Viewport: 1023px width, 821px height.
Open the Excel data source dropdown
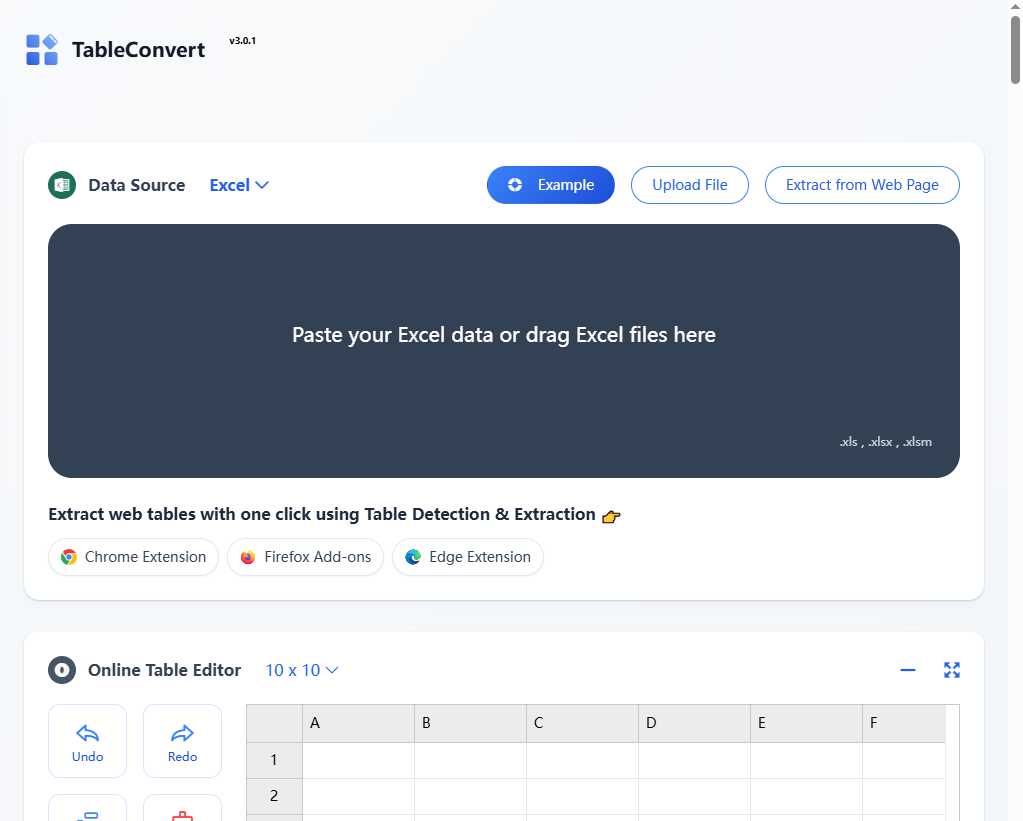(x=239, y=185)
